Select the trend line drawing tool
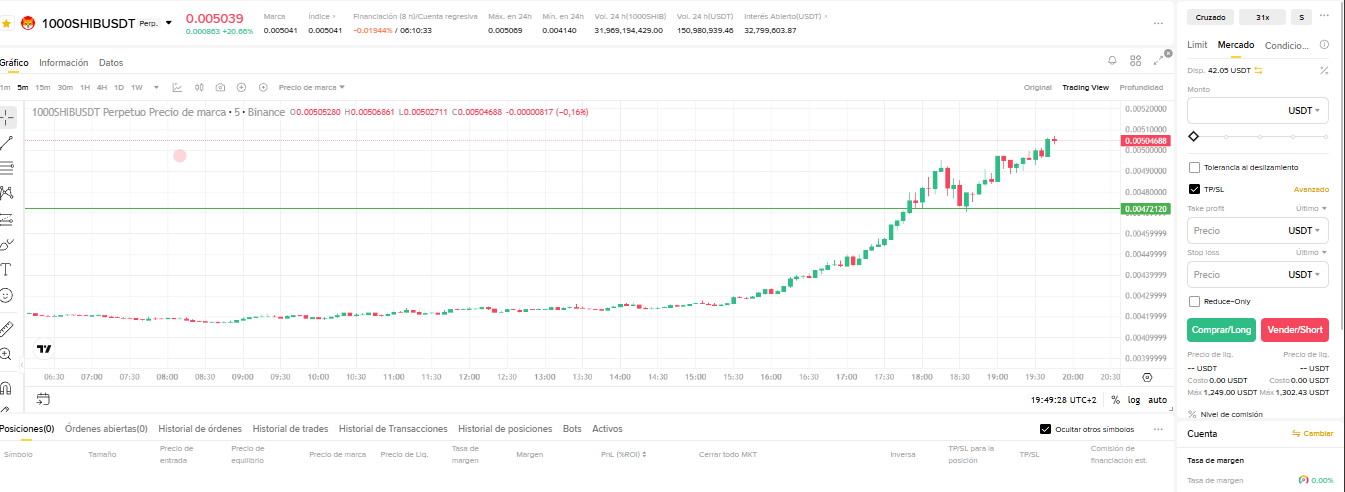Screen dimensions: 1345x492 pyautogui.click(x=6, y=142)
